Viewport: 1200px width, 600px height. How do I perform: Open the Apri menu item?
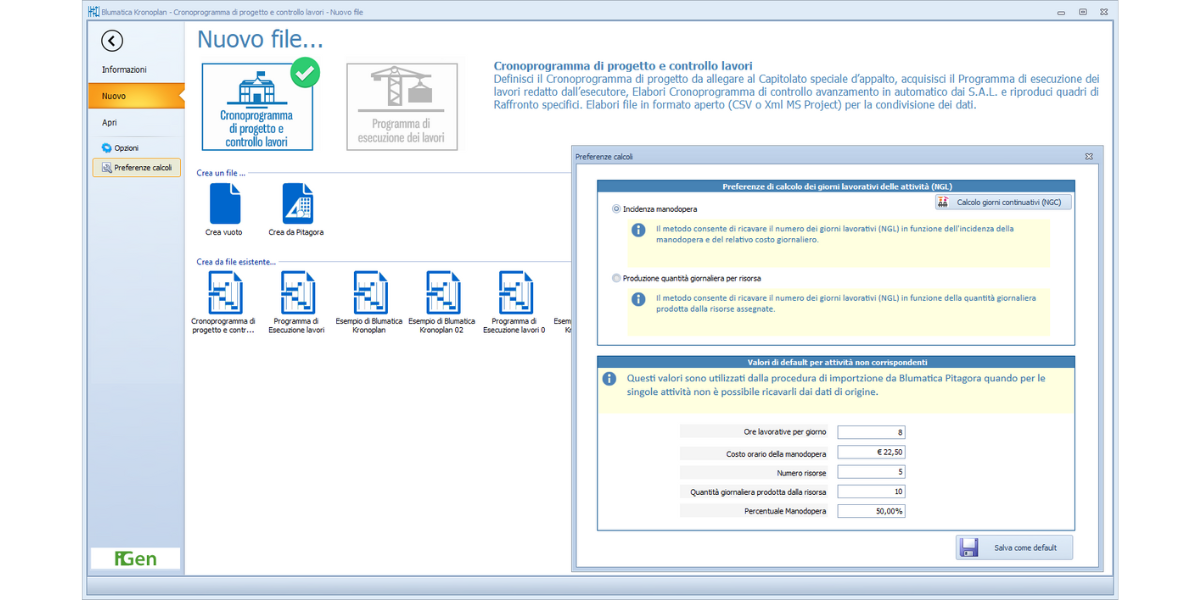tap(110, 122)
